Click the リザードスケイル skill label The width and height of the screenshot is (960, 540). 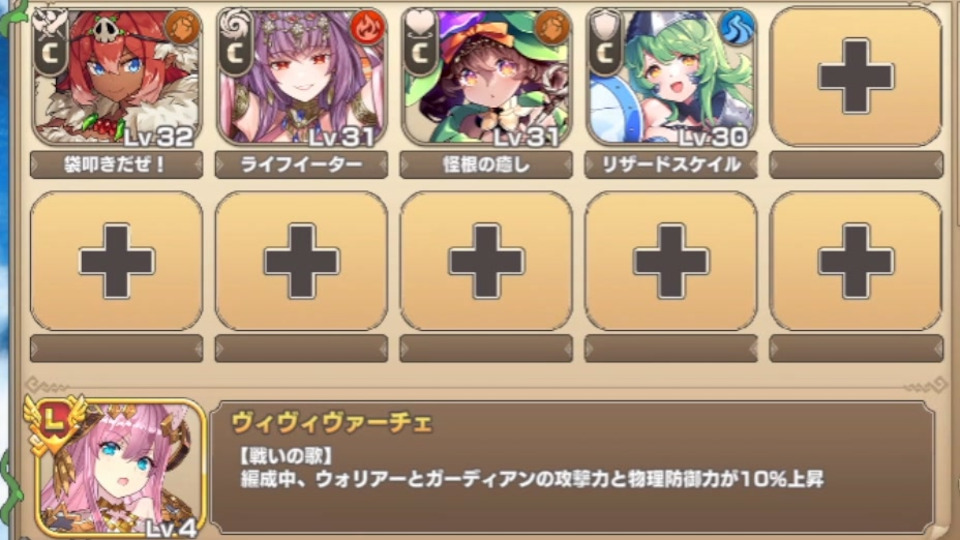pos(671,165)
